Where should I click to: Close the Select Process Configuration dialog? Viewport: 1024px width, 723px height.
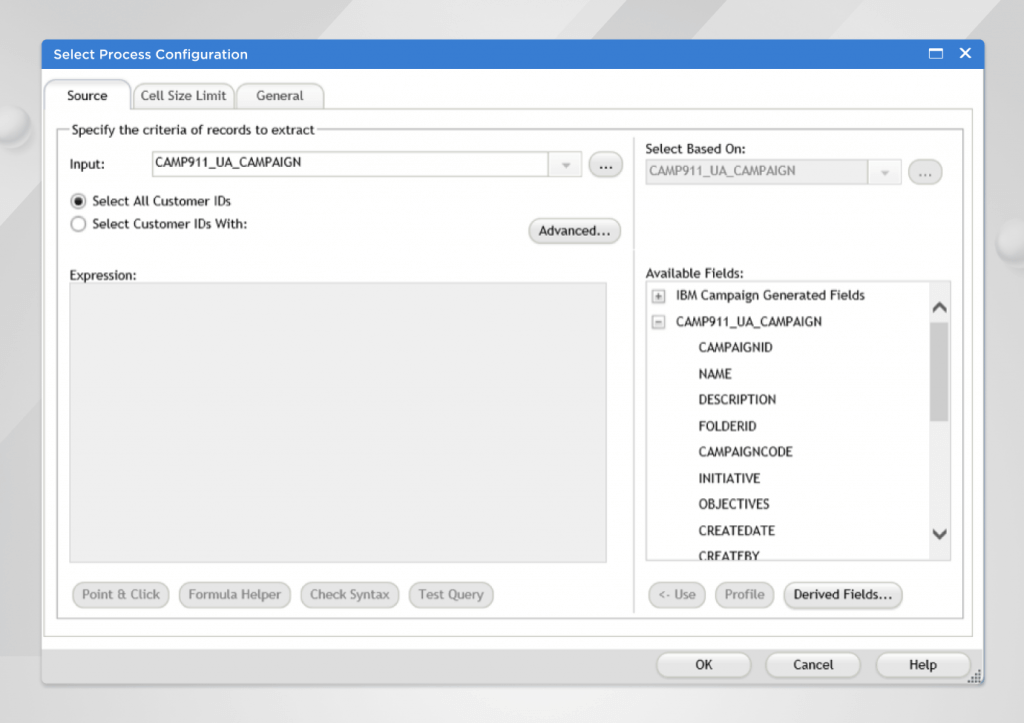[x=965, y=54]
